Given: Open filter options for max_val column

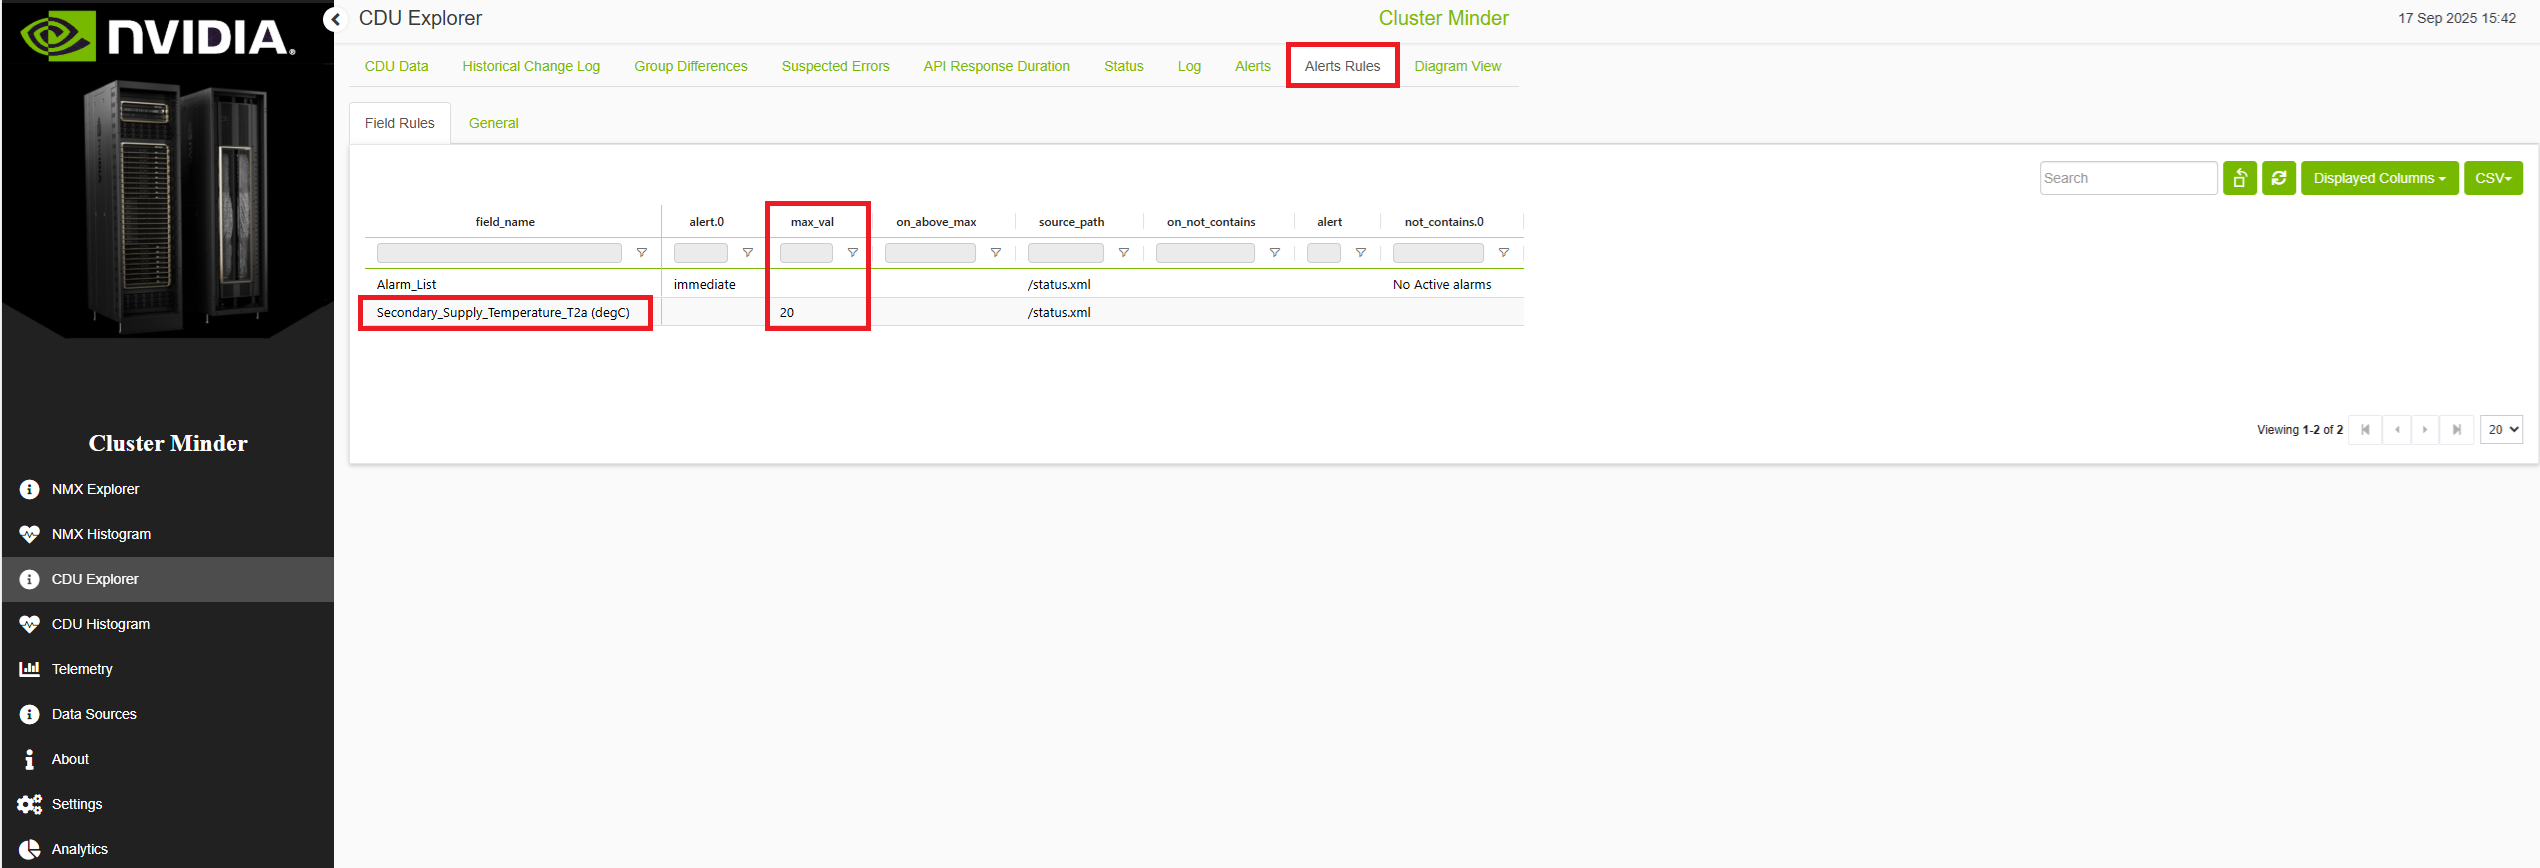Looking at the screenshot, I should click(853, 253).
